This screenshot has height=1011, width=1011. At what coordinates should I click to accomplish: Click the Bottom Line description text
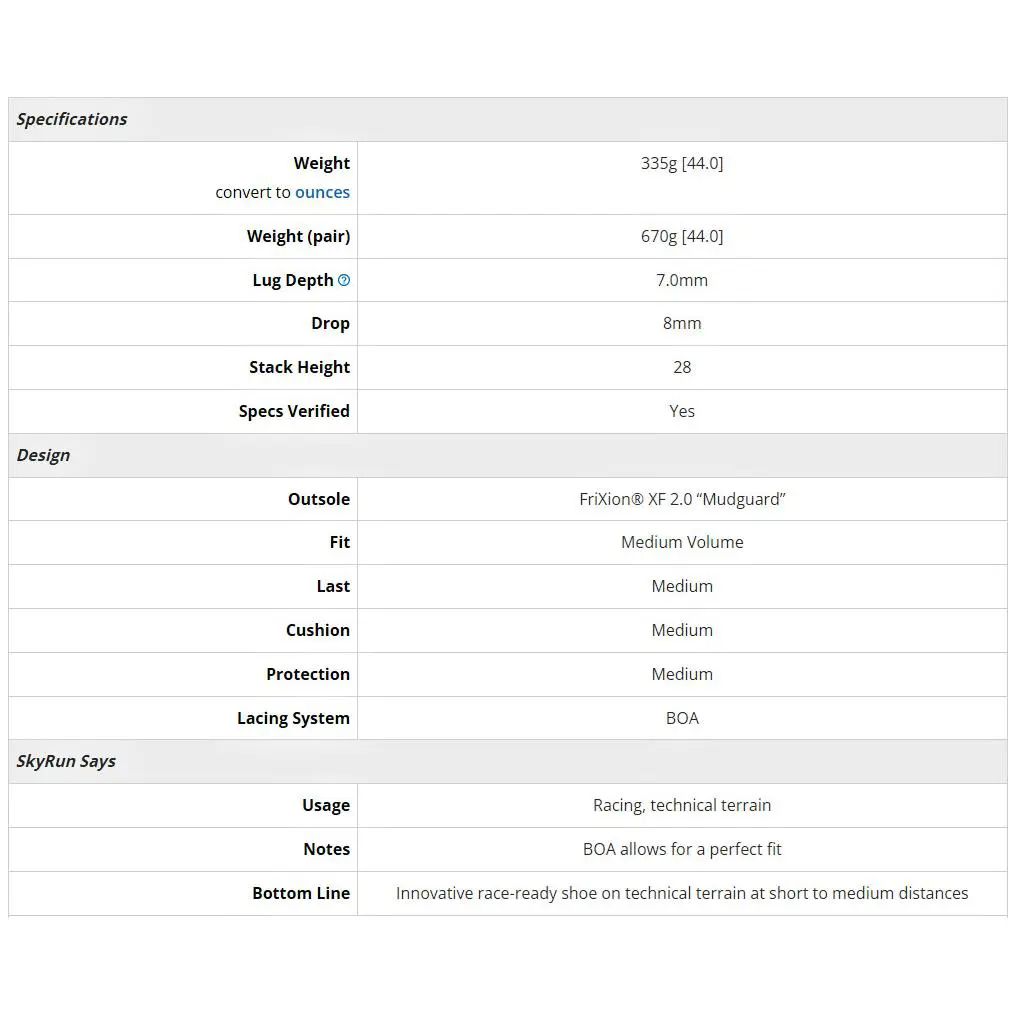click(x=682, y=893)
